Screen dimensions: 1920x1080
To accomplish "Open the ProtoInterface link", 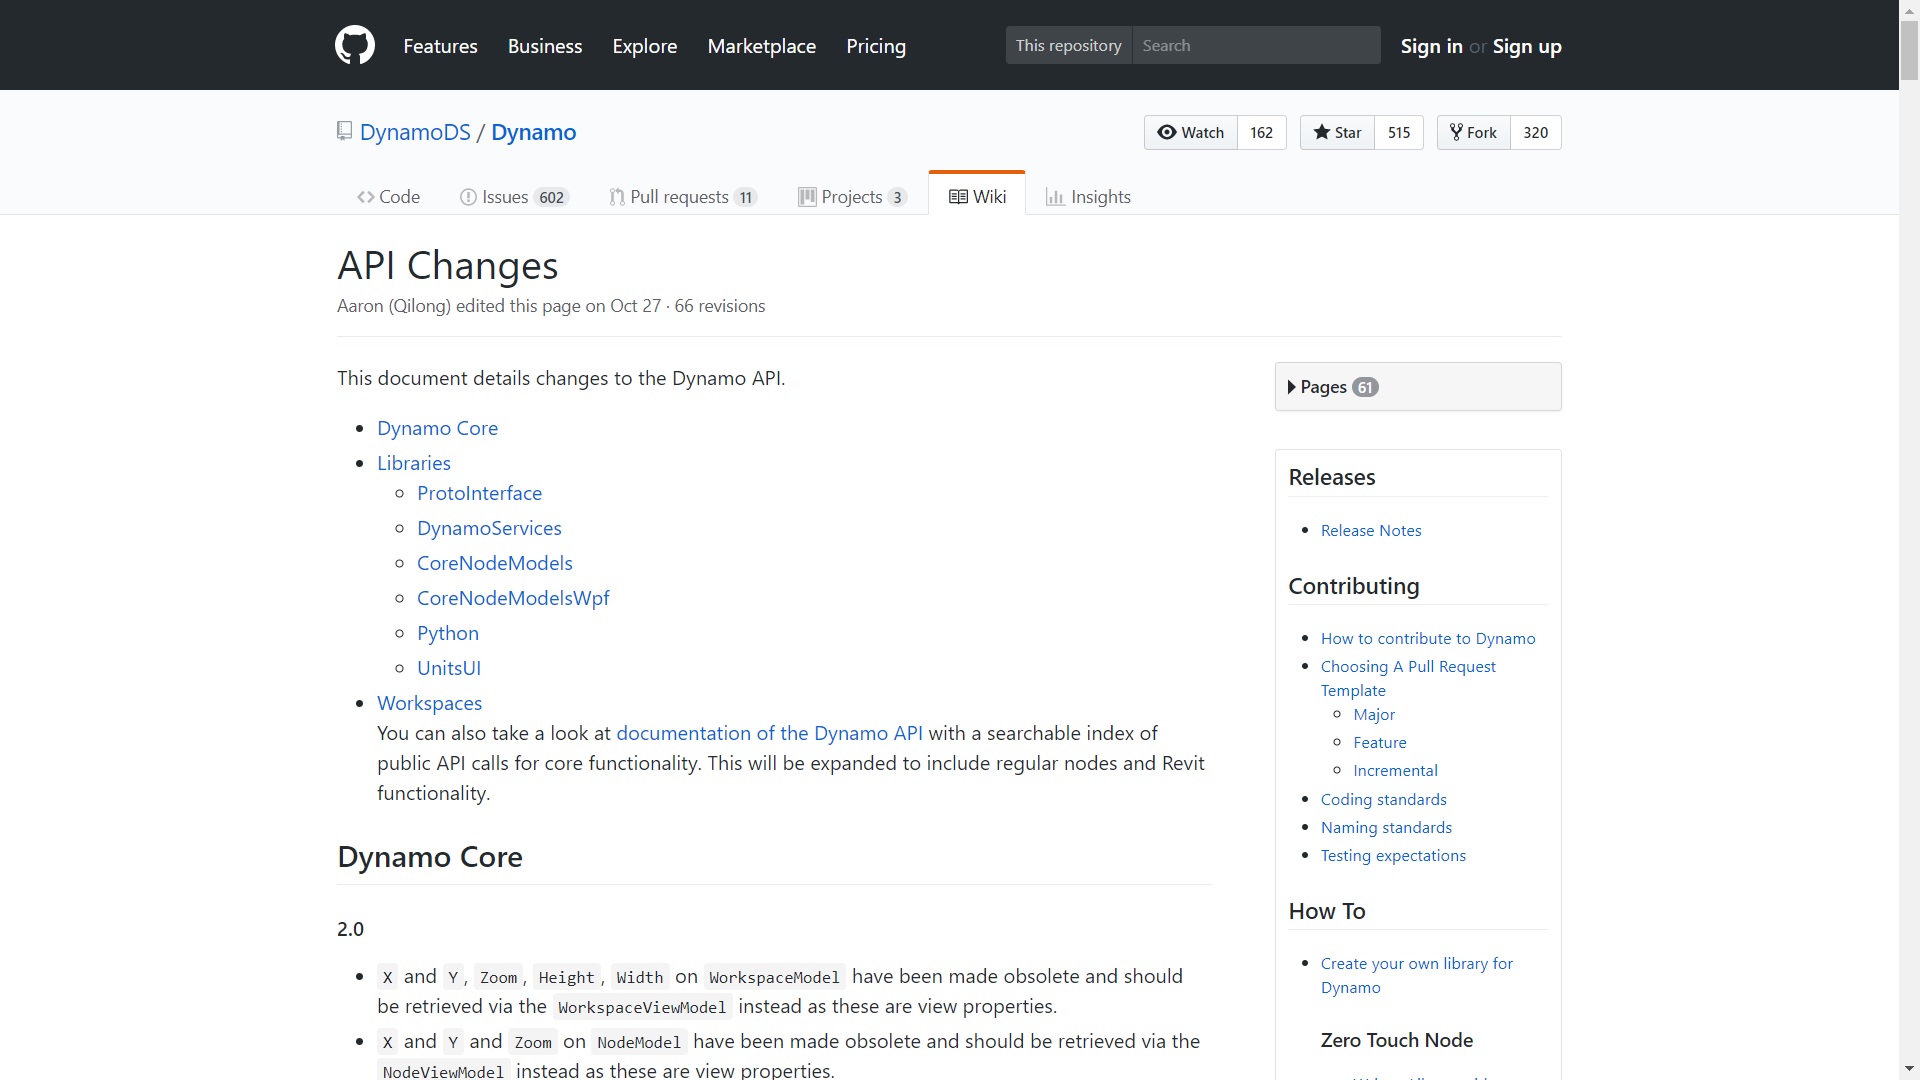I will [x=479, y=493].
